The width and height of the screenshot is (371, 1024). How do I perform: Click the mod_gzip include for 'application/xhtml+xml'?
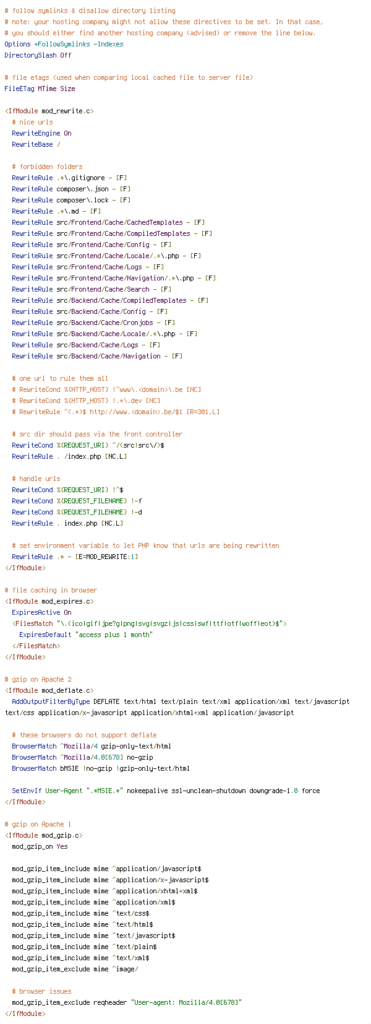click(x=105, y=890)
